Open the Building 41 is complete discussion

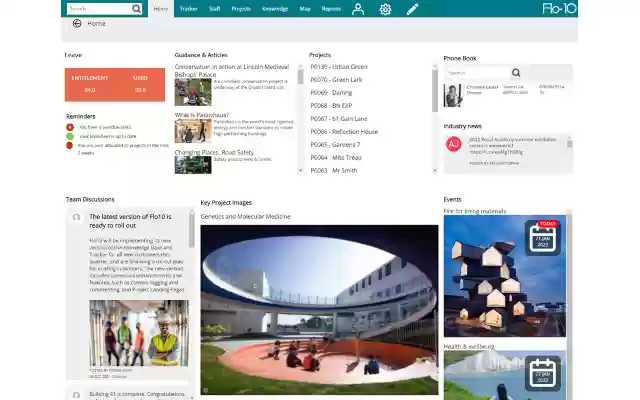pyautogui.click(x=137, y=394)
